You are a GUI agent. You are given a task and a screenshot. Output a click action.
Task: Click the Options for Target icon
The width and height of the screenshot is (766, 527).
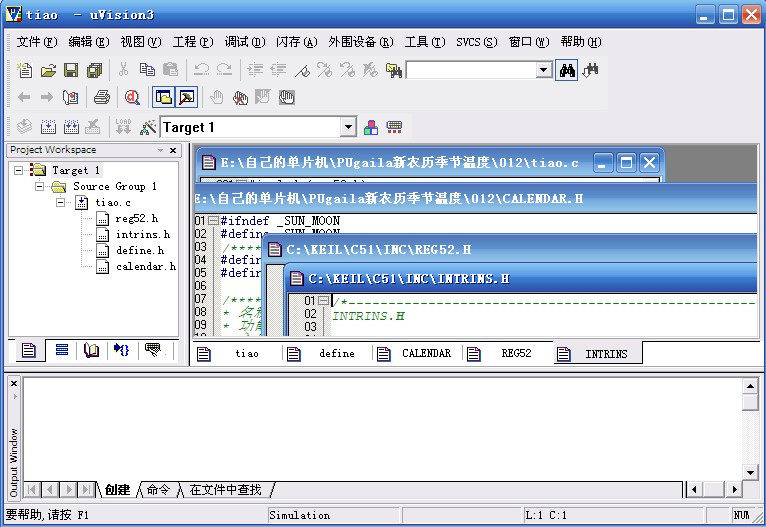(148, 127)
